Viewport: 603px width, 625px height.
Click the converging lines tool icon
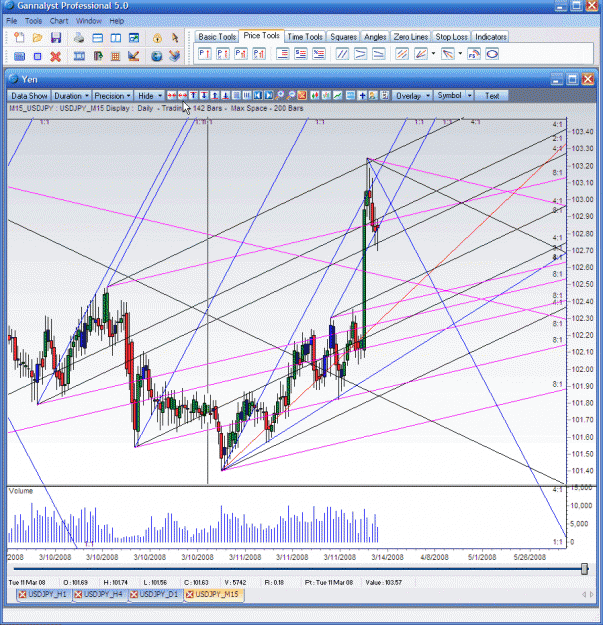pyautogui.click(x=360, y=54)
